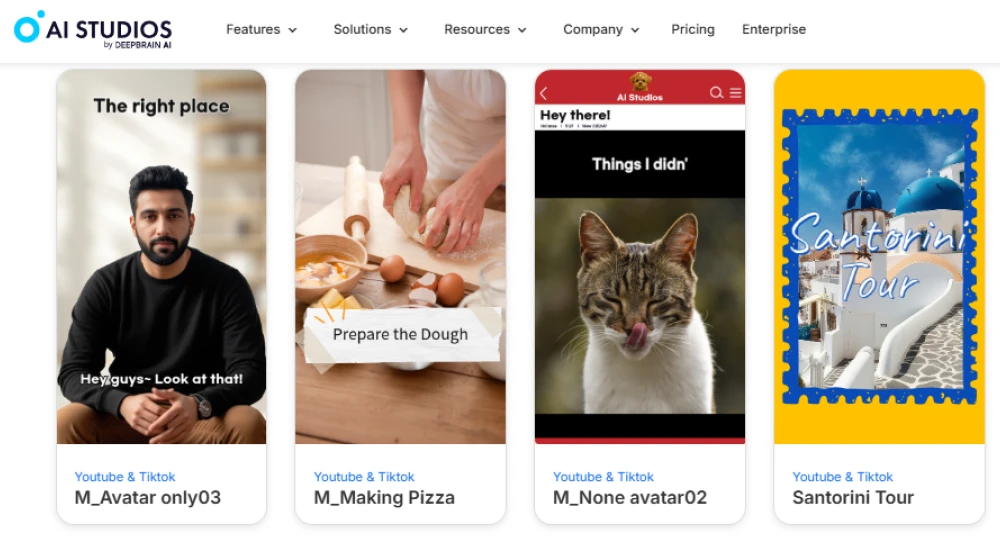Click the M_None avatar02 title
Viewport: 1000px width, 551px height.
(x=629, y=497)
